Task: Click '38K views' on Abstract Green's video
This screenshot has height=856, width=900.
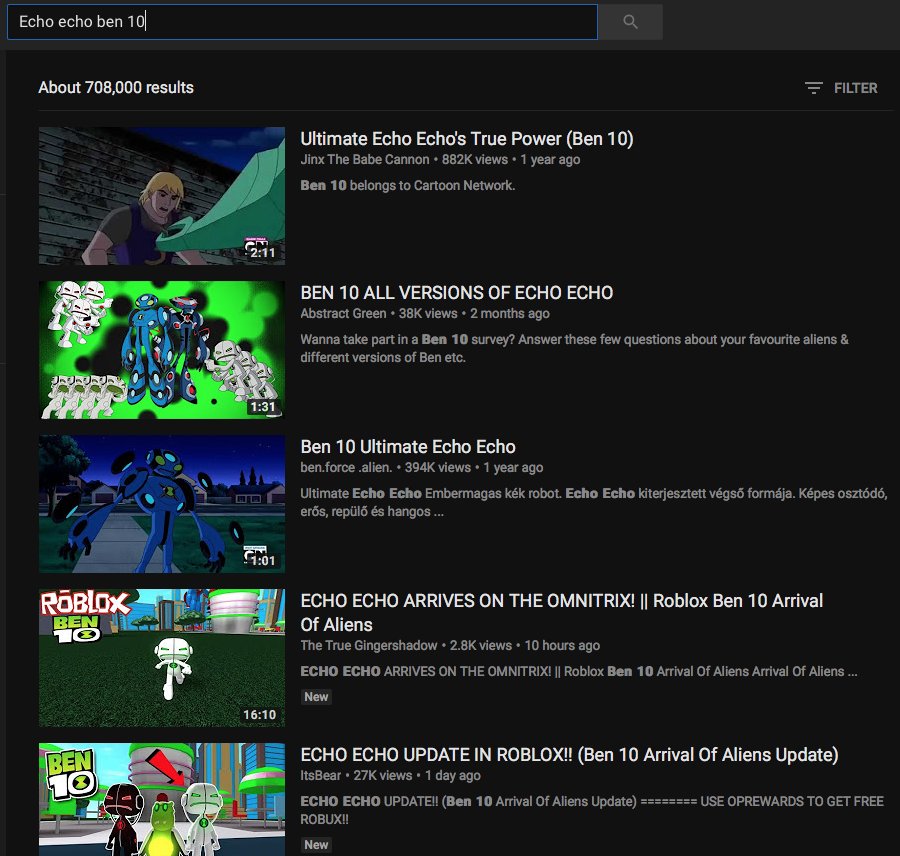Action: [x=428, y=313]
